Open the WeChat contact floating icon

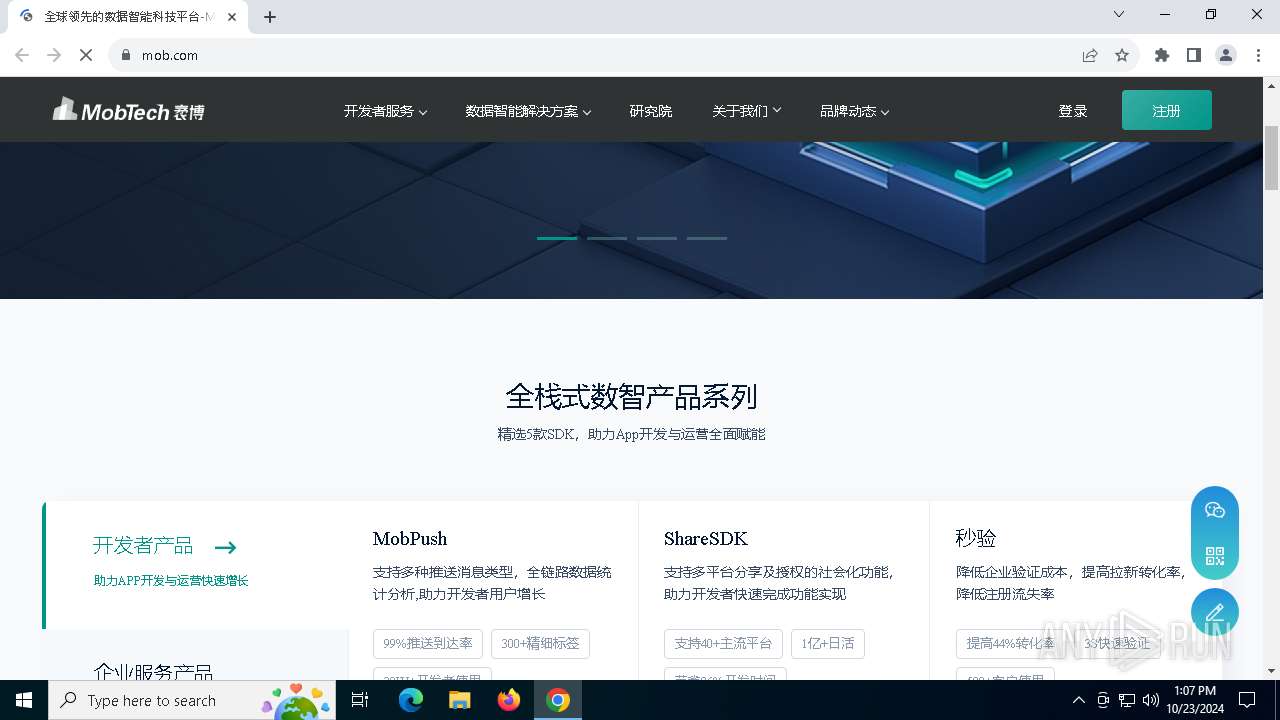coord(1215,510)
